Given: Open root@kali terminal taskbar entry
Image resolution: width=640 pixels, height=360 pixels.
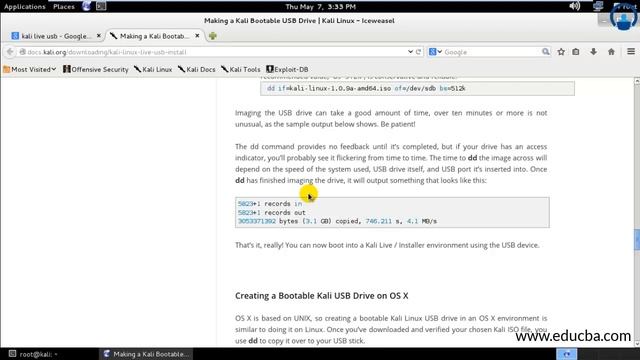Looking at the screenshot, I should [x=34, y=354].
